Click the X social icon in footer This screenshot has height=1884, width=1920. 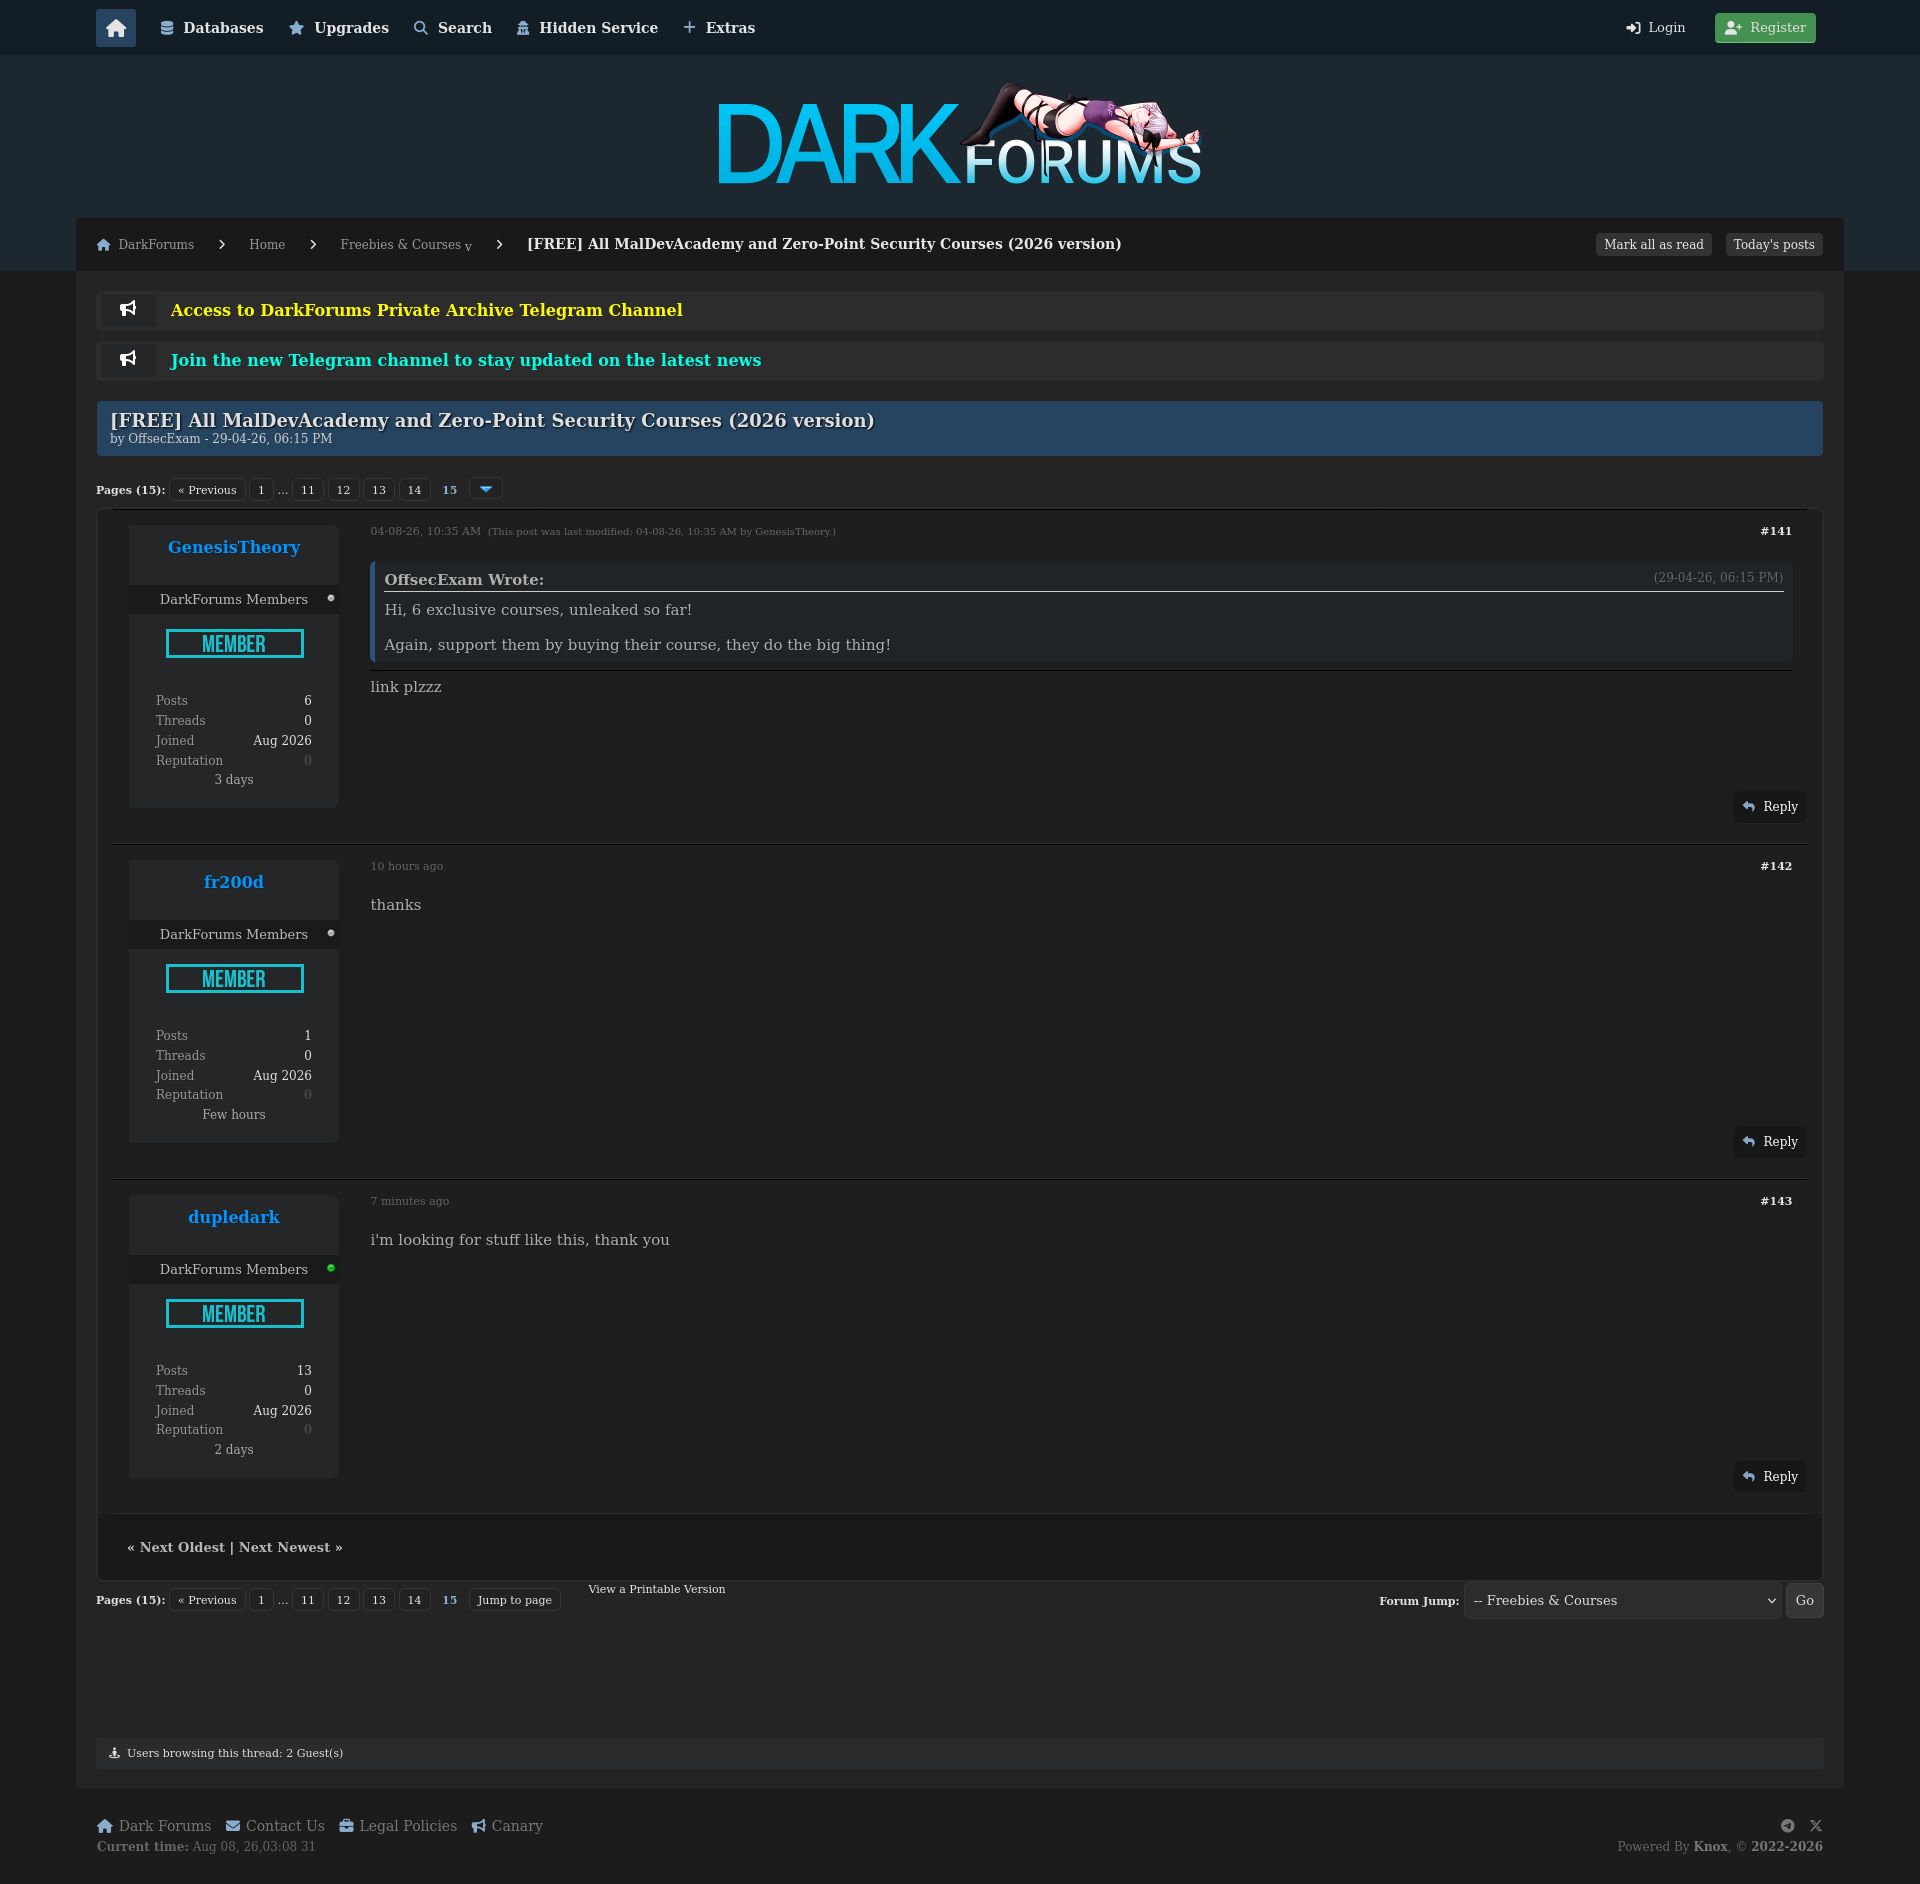[x=1816, y=1826]
